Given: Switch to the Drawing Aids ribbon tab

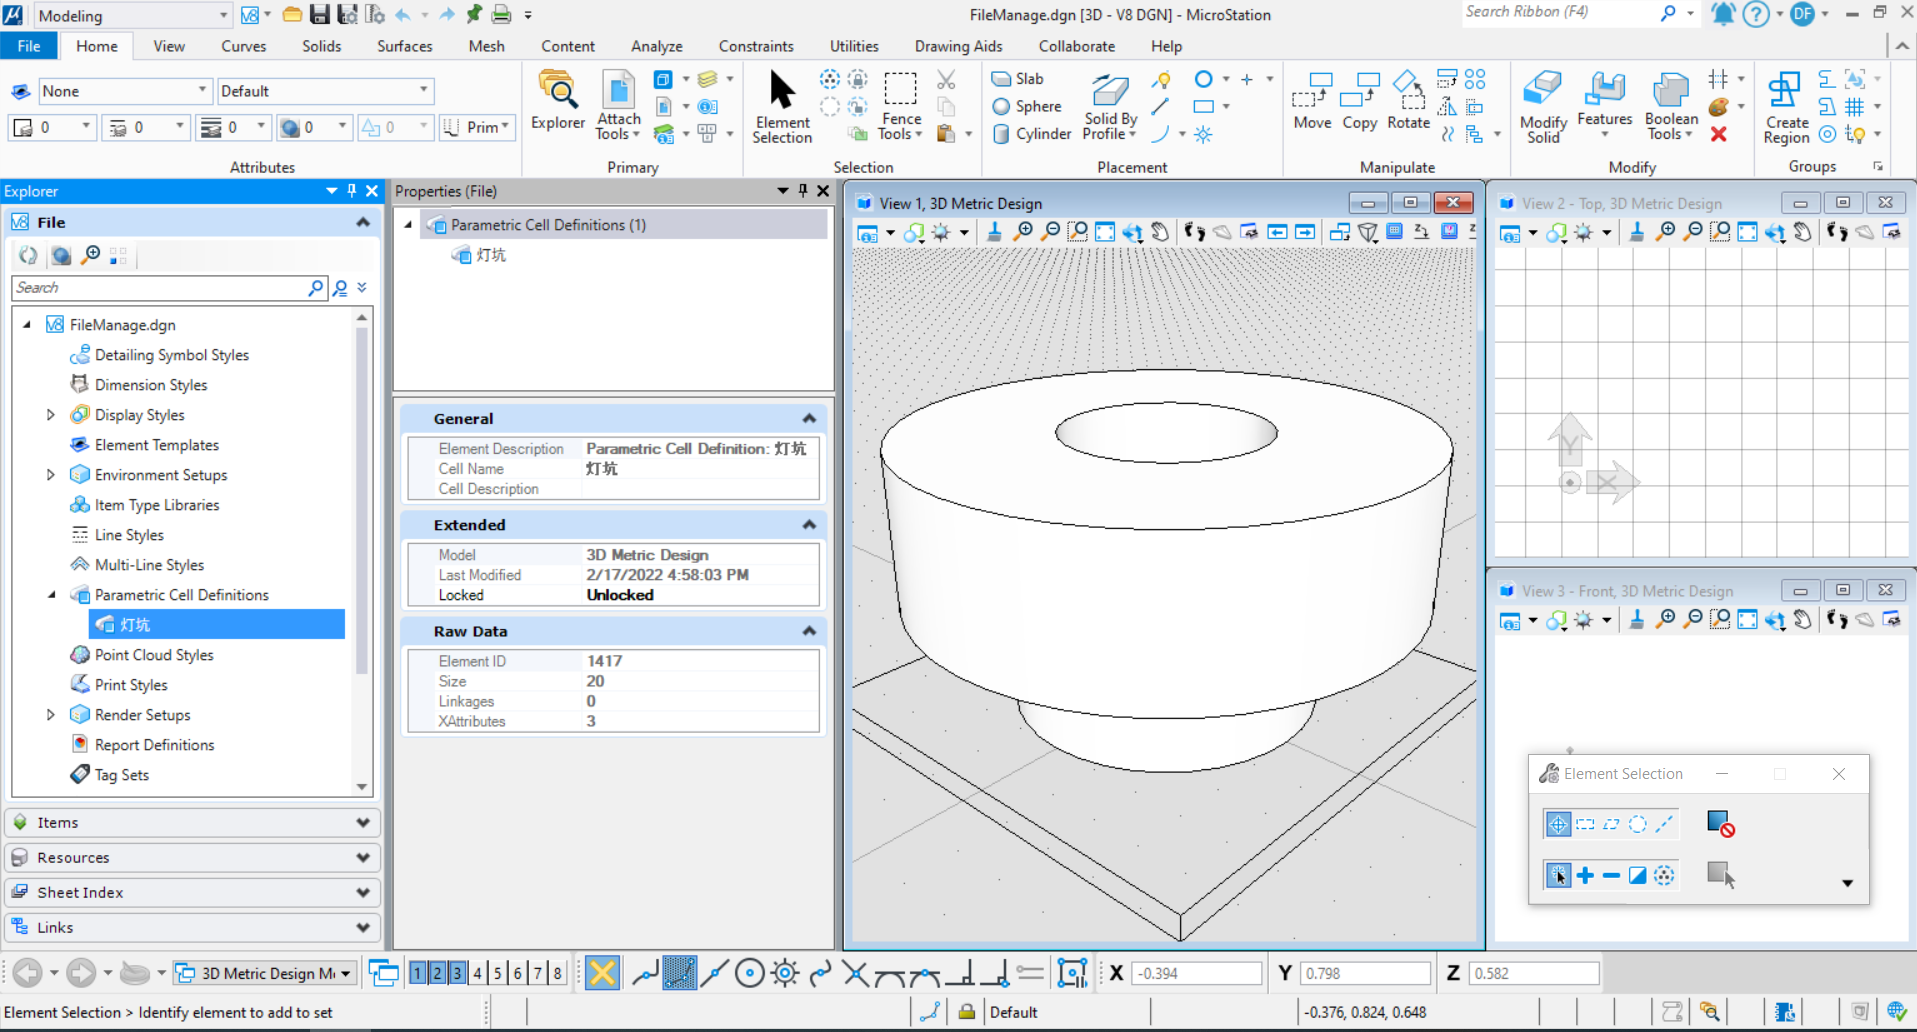Looking at the screenshot, I should coord(958,46).
